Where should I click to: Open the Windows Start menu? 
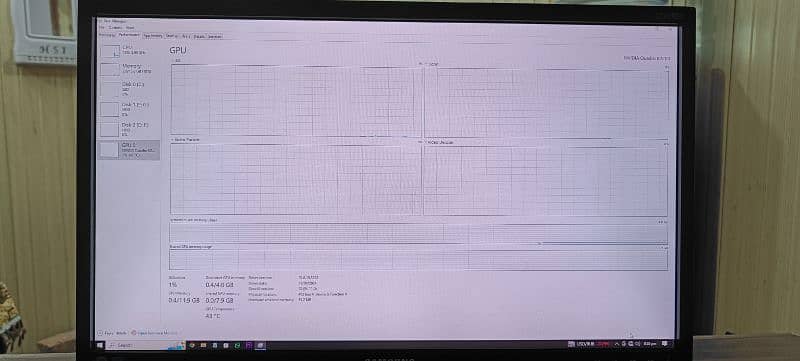(100, 345)
